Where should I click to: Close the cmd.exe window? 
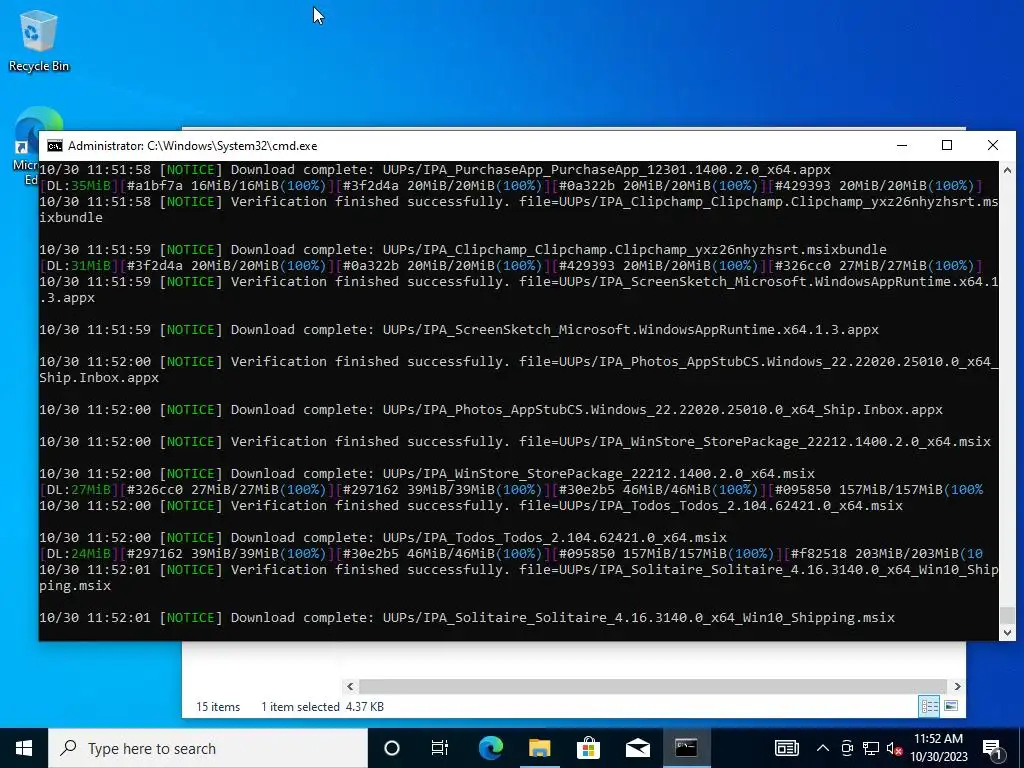coord(993,145)
